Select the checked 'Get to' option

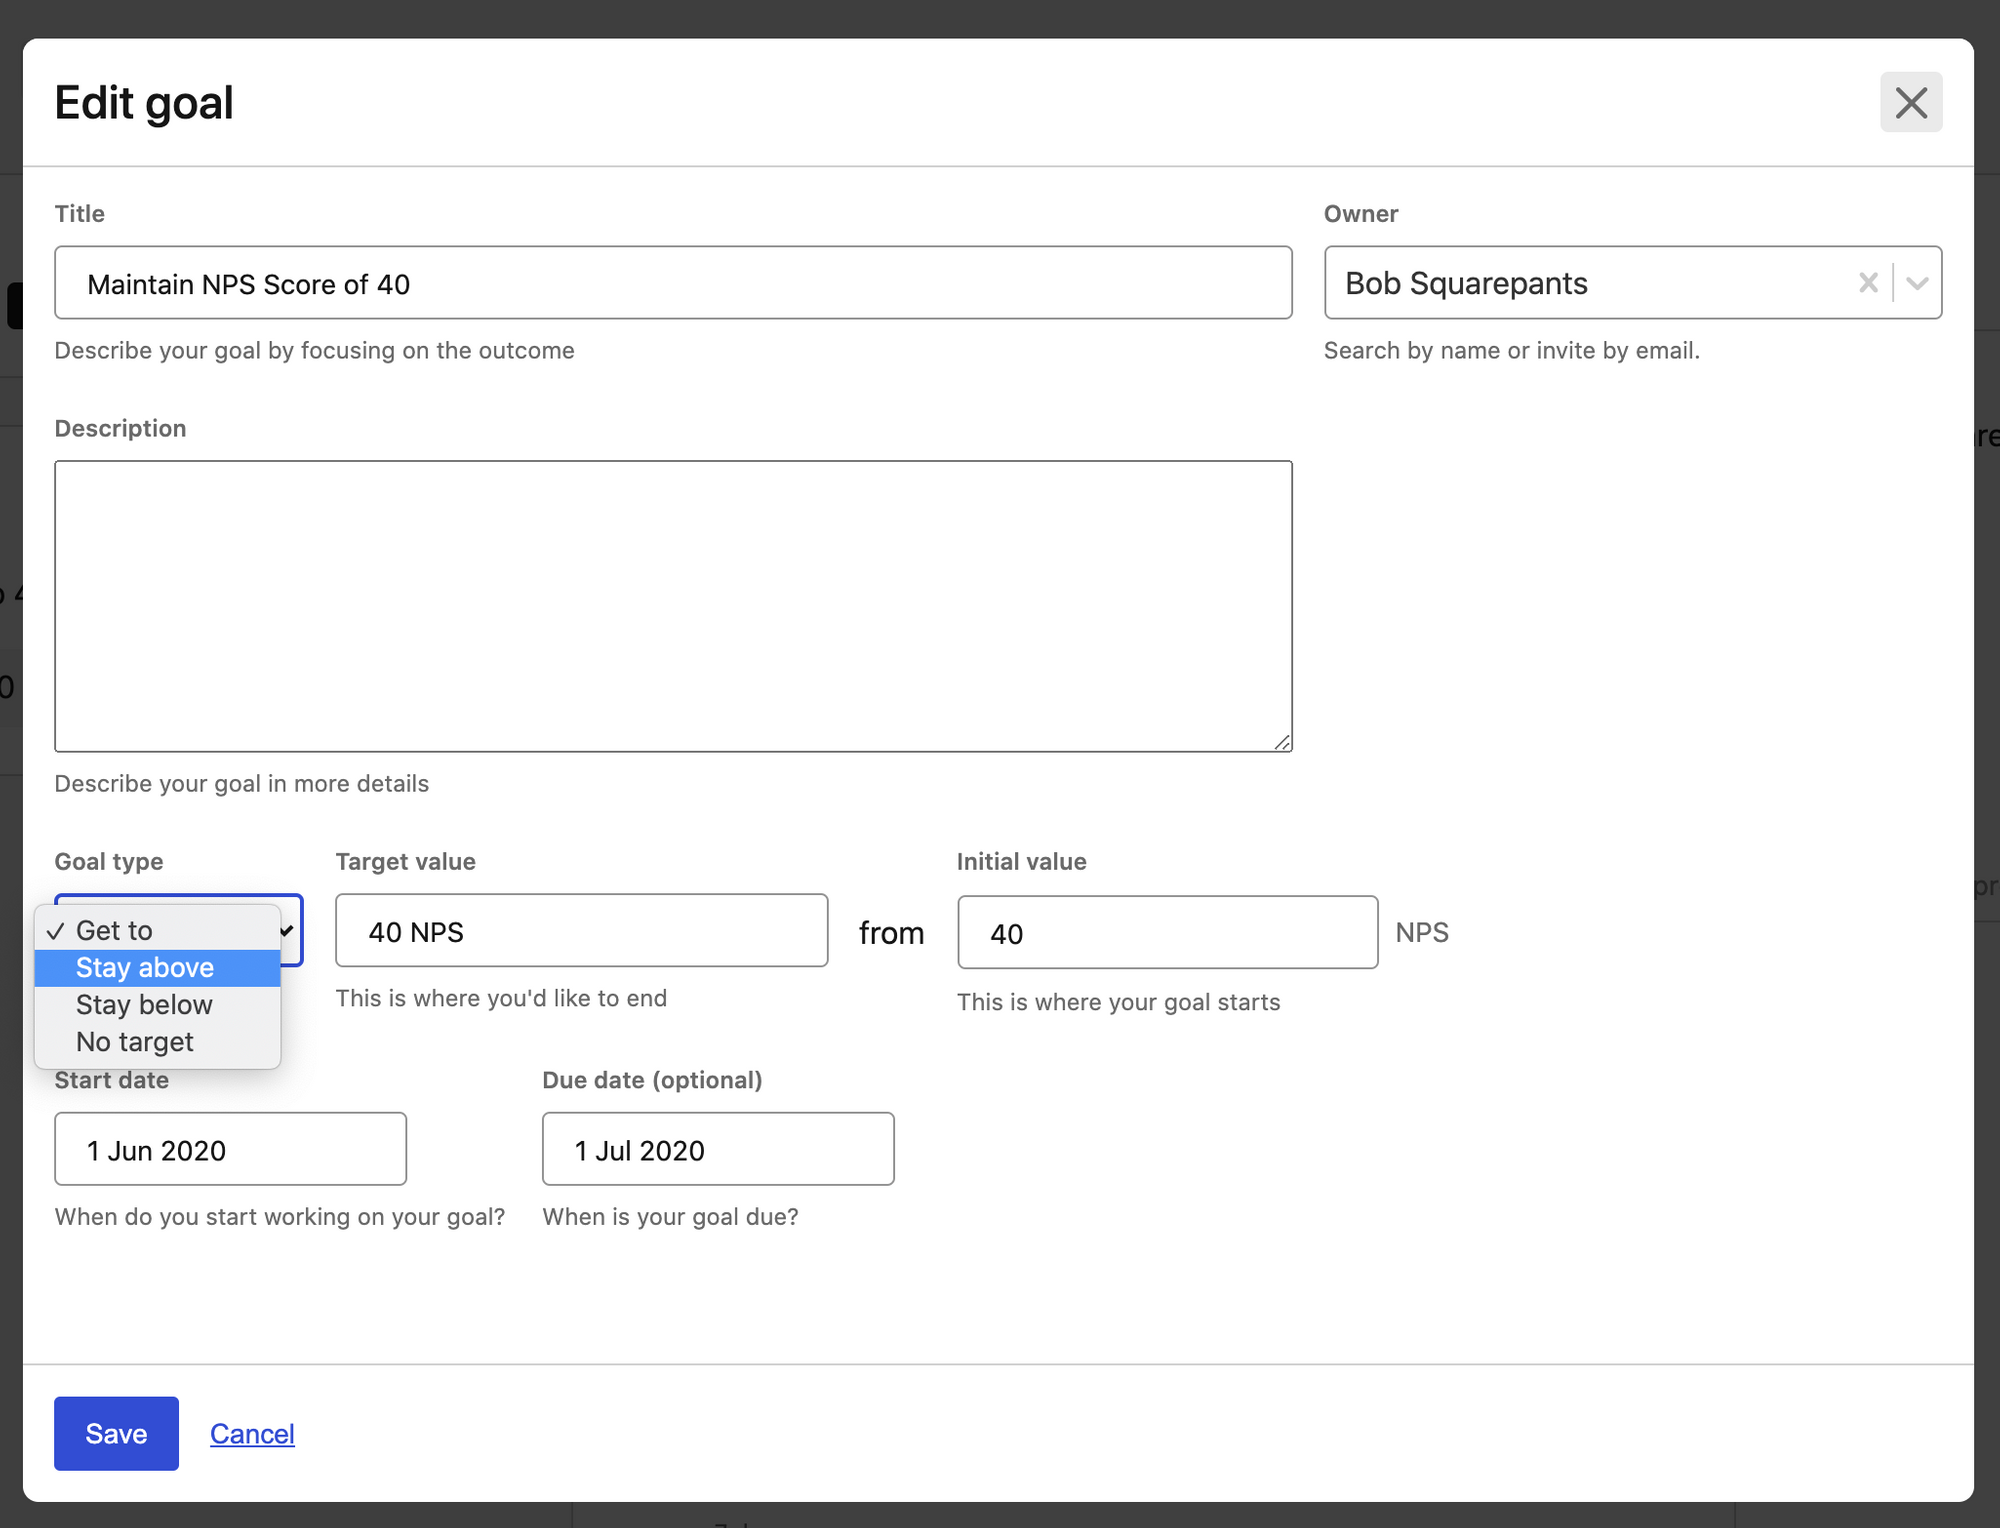[x=114, y=930]
